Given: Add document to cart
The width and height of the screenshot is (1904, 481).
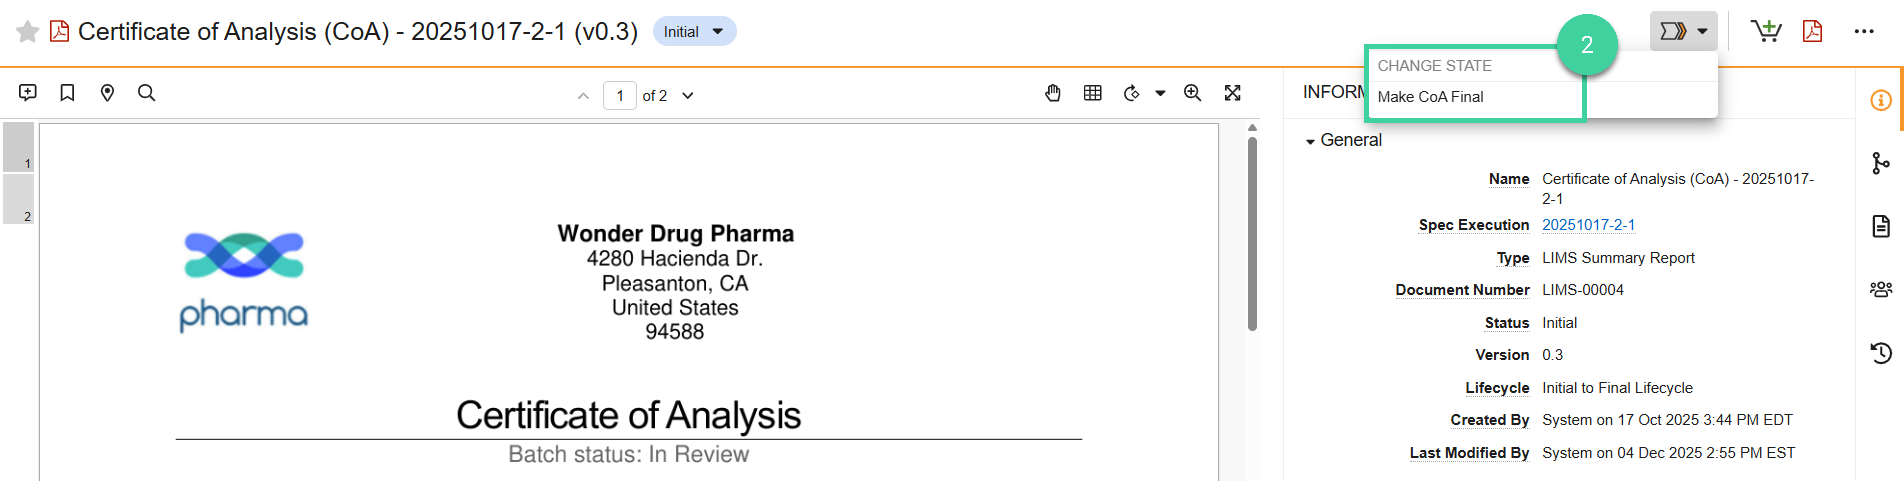Looking at the screenshot, I should click(1766, 32).
